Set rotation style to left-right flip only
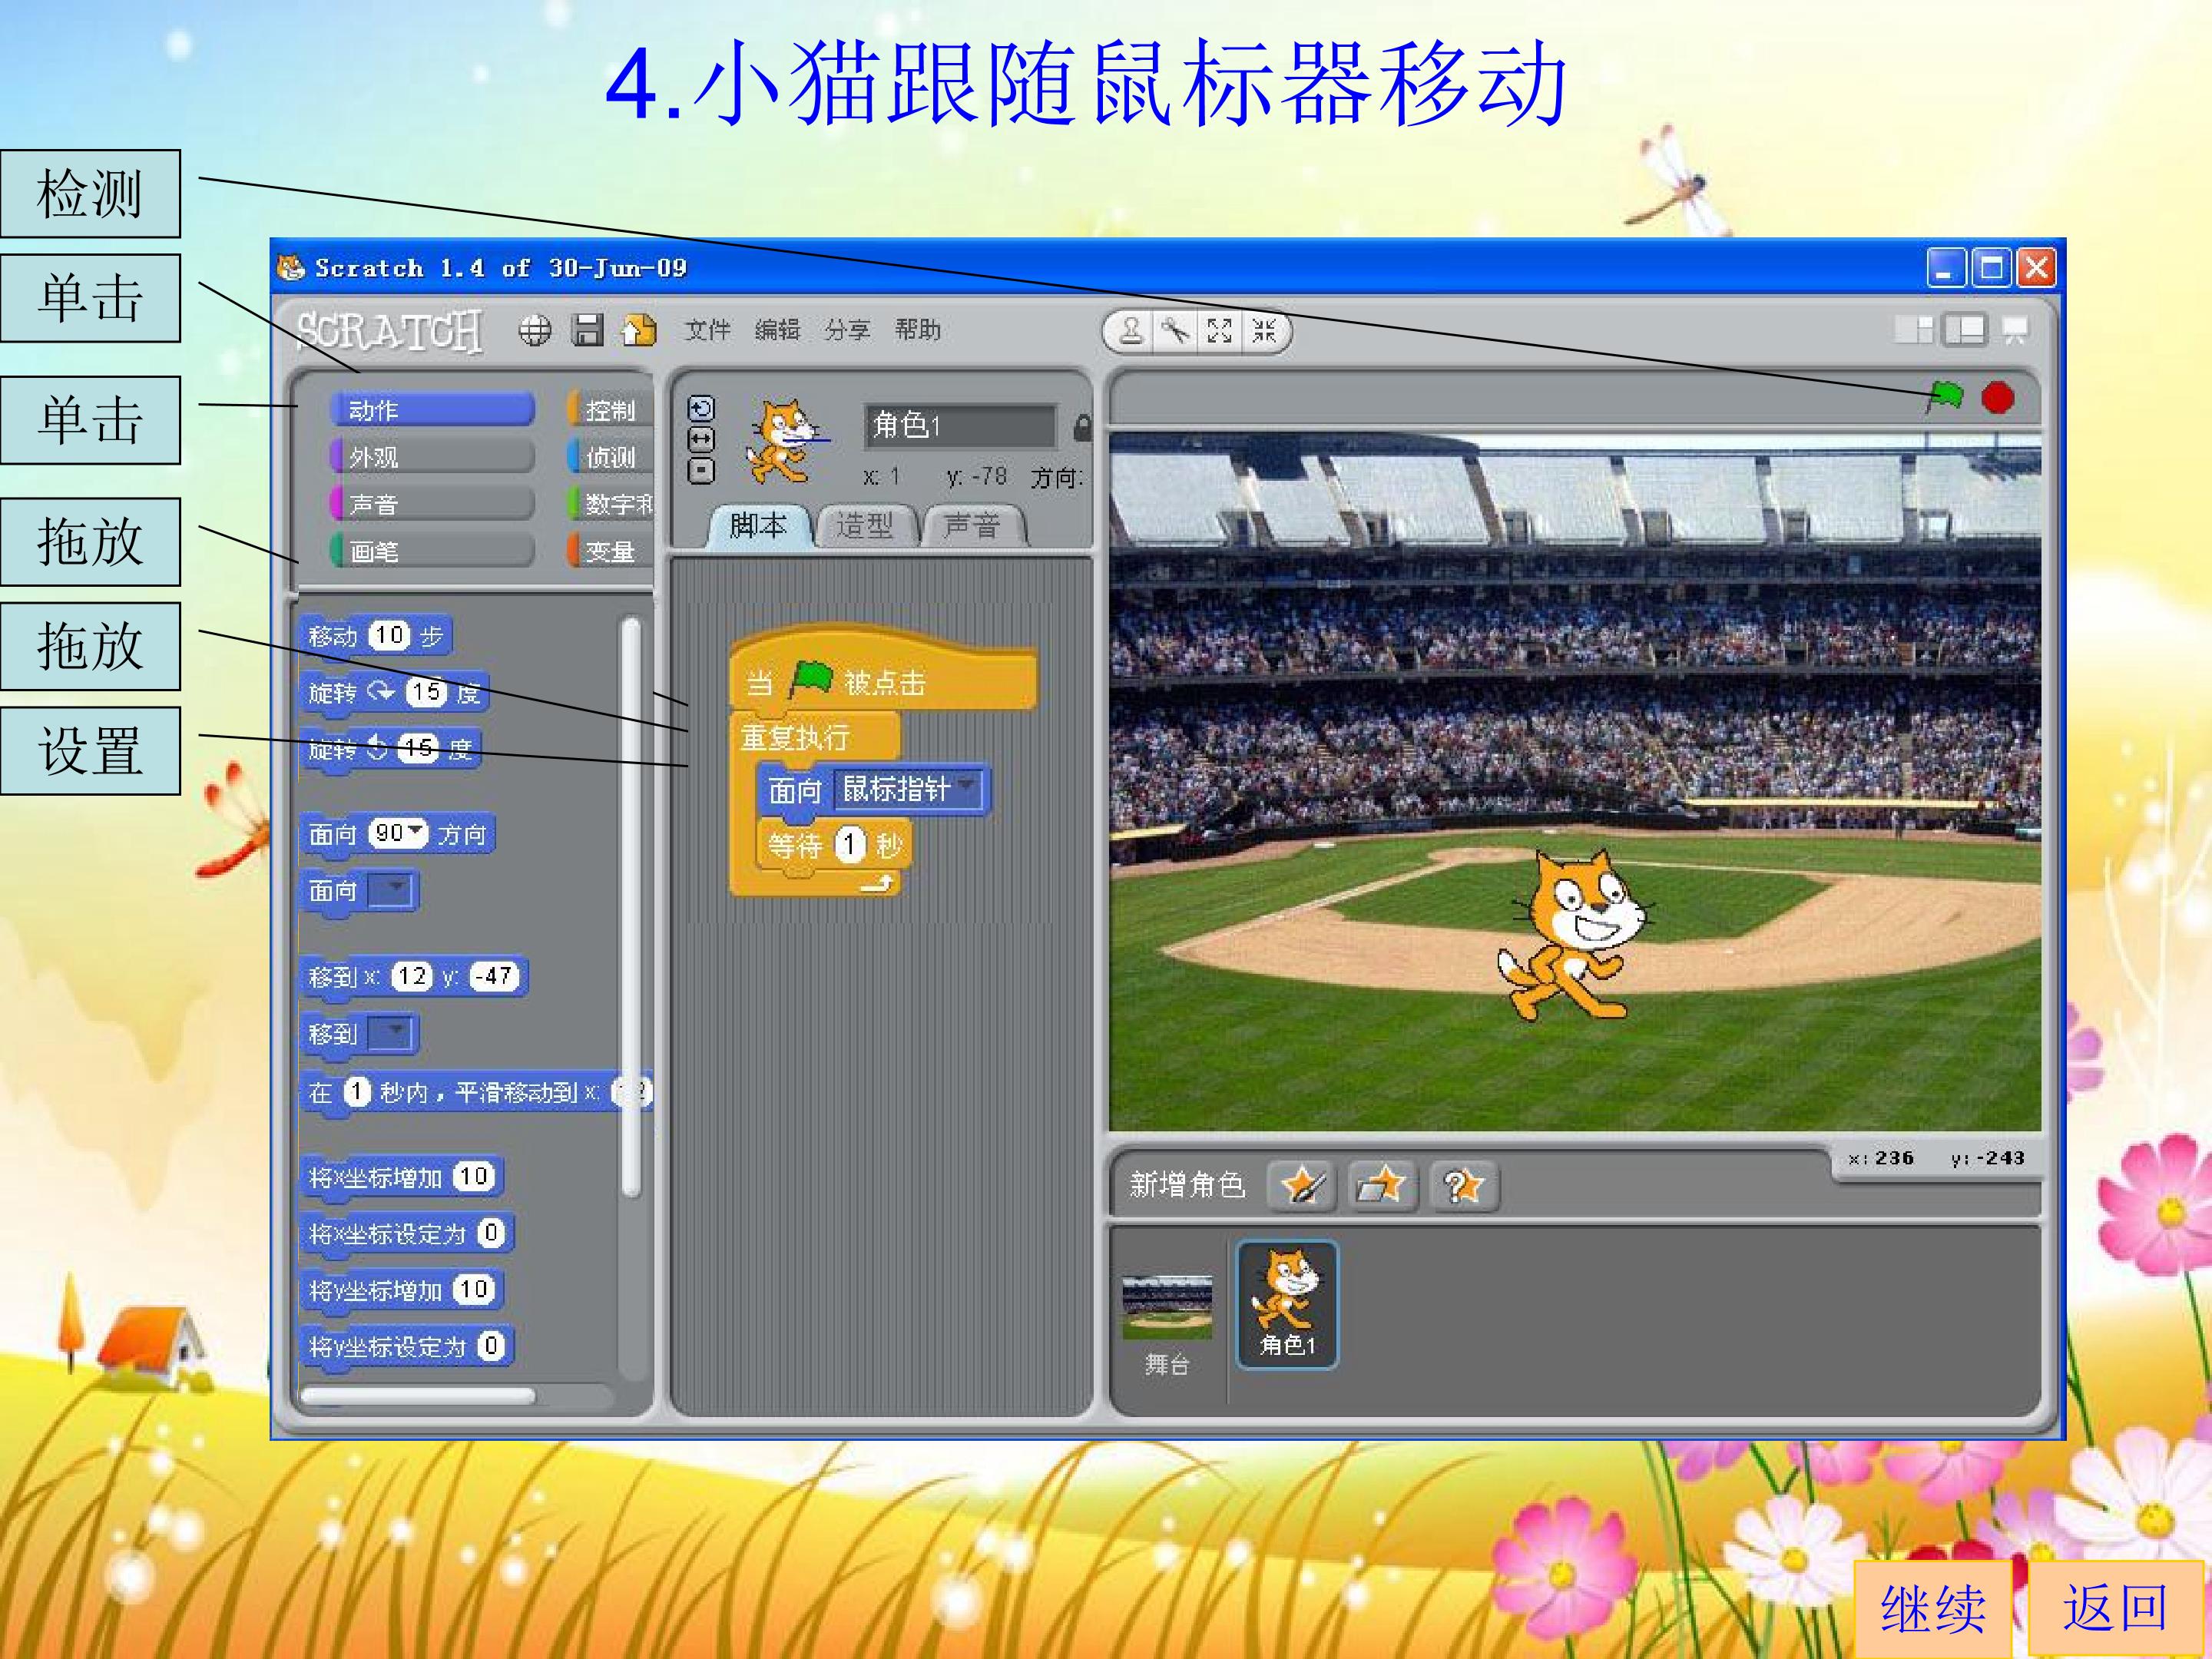The height and width of the screenshot is (1659, 2212). tap(702, 439)
